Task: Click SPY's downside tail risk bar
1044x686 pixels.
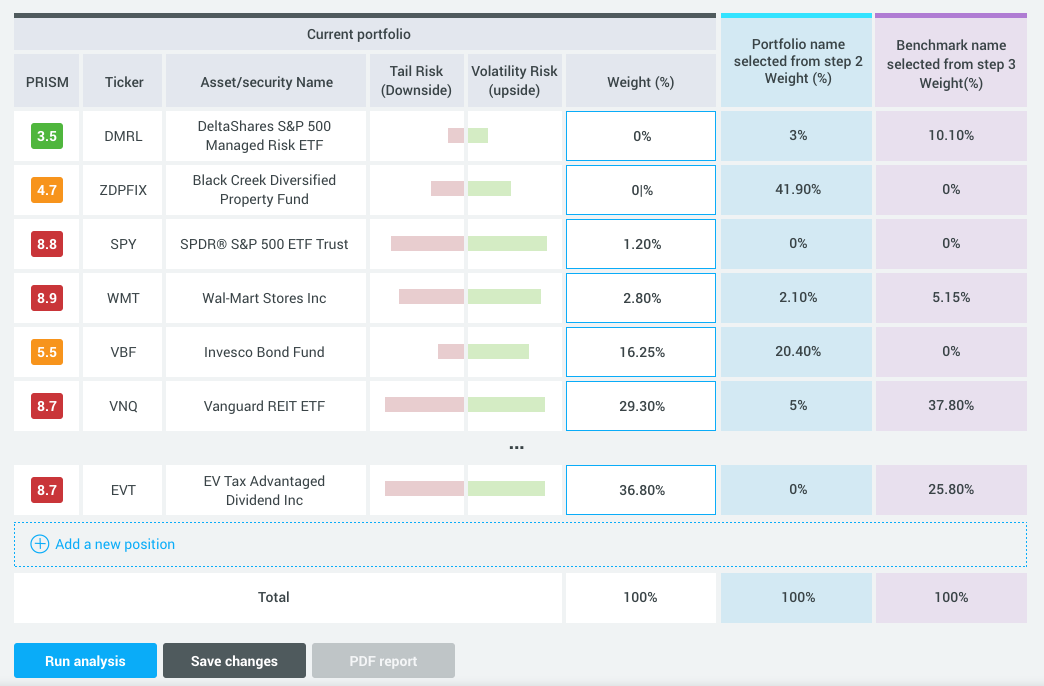Action: click(x=428, y=243)
